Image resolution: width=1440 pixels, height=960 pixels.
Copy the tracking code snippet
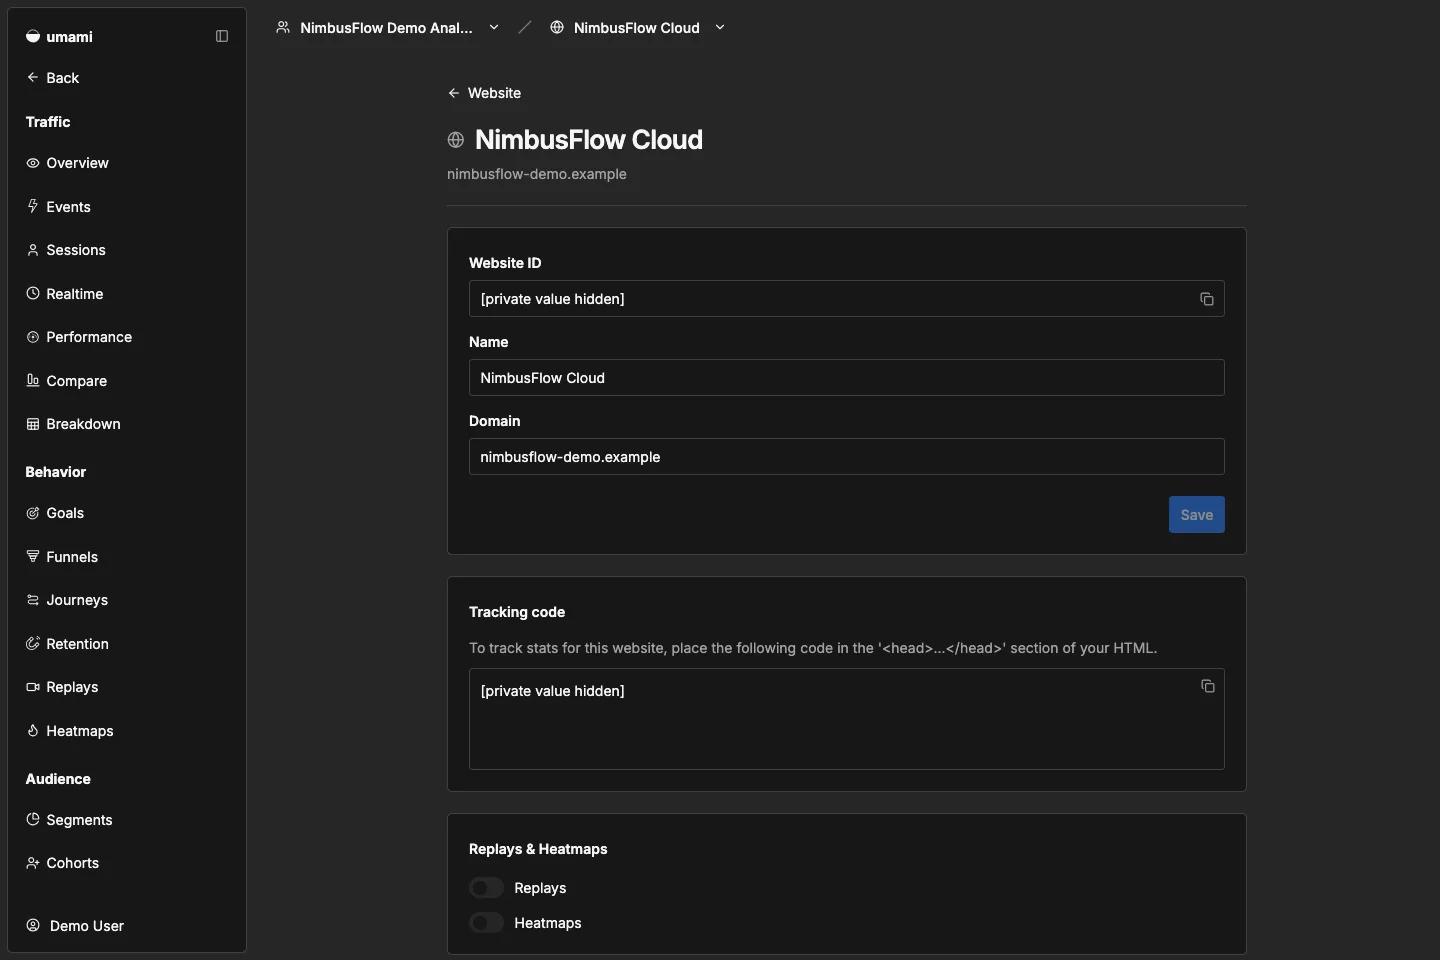click(x=1208, y=686)
